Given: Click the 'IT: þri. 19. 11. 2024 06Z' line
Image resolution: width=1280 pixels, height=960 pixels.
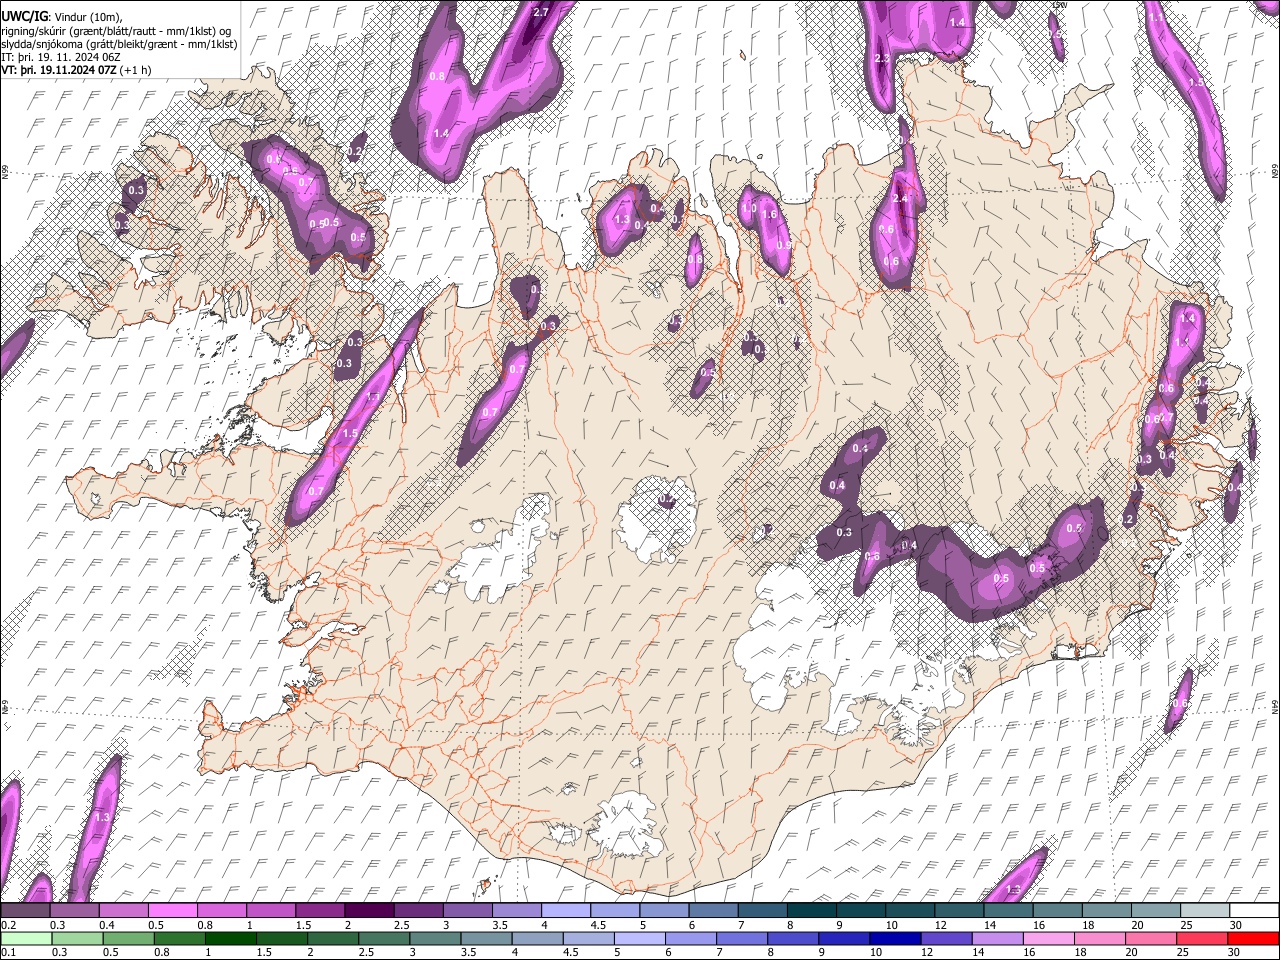Looking at the screenshot, I should pos(61,57).
